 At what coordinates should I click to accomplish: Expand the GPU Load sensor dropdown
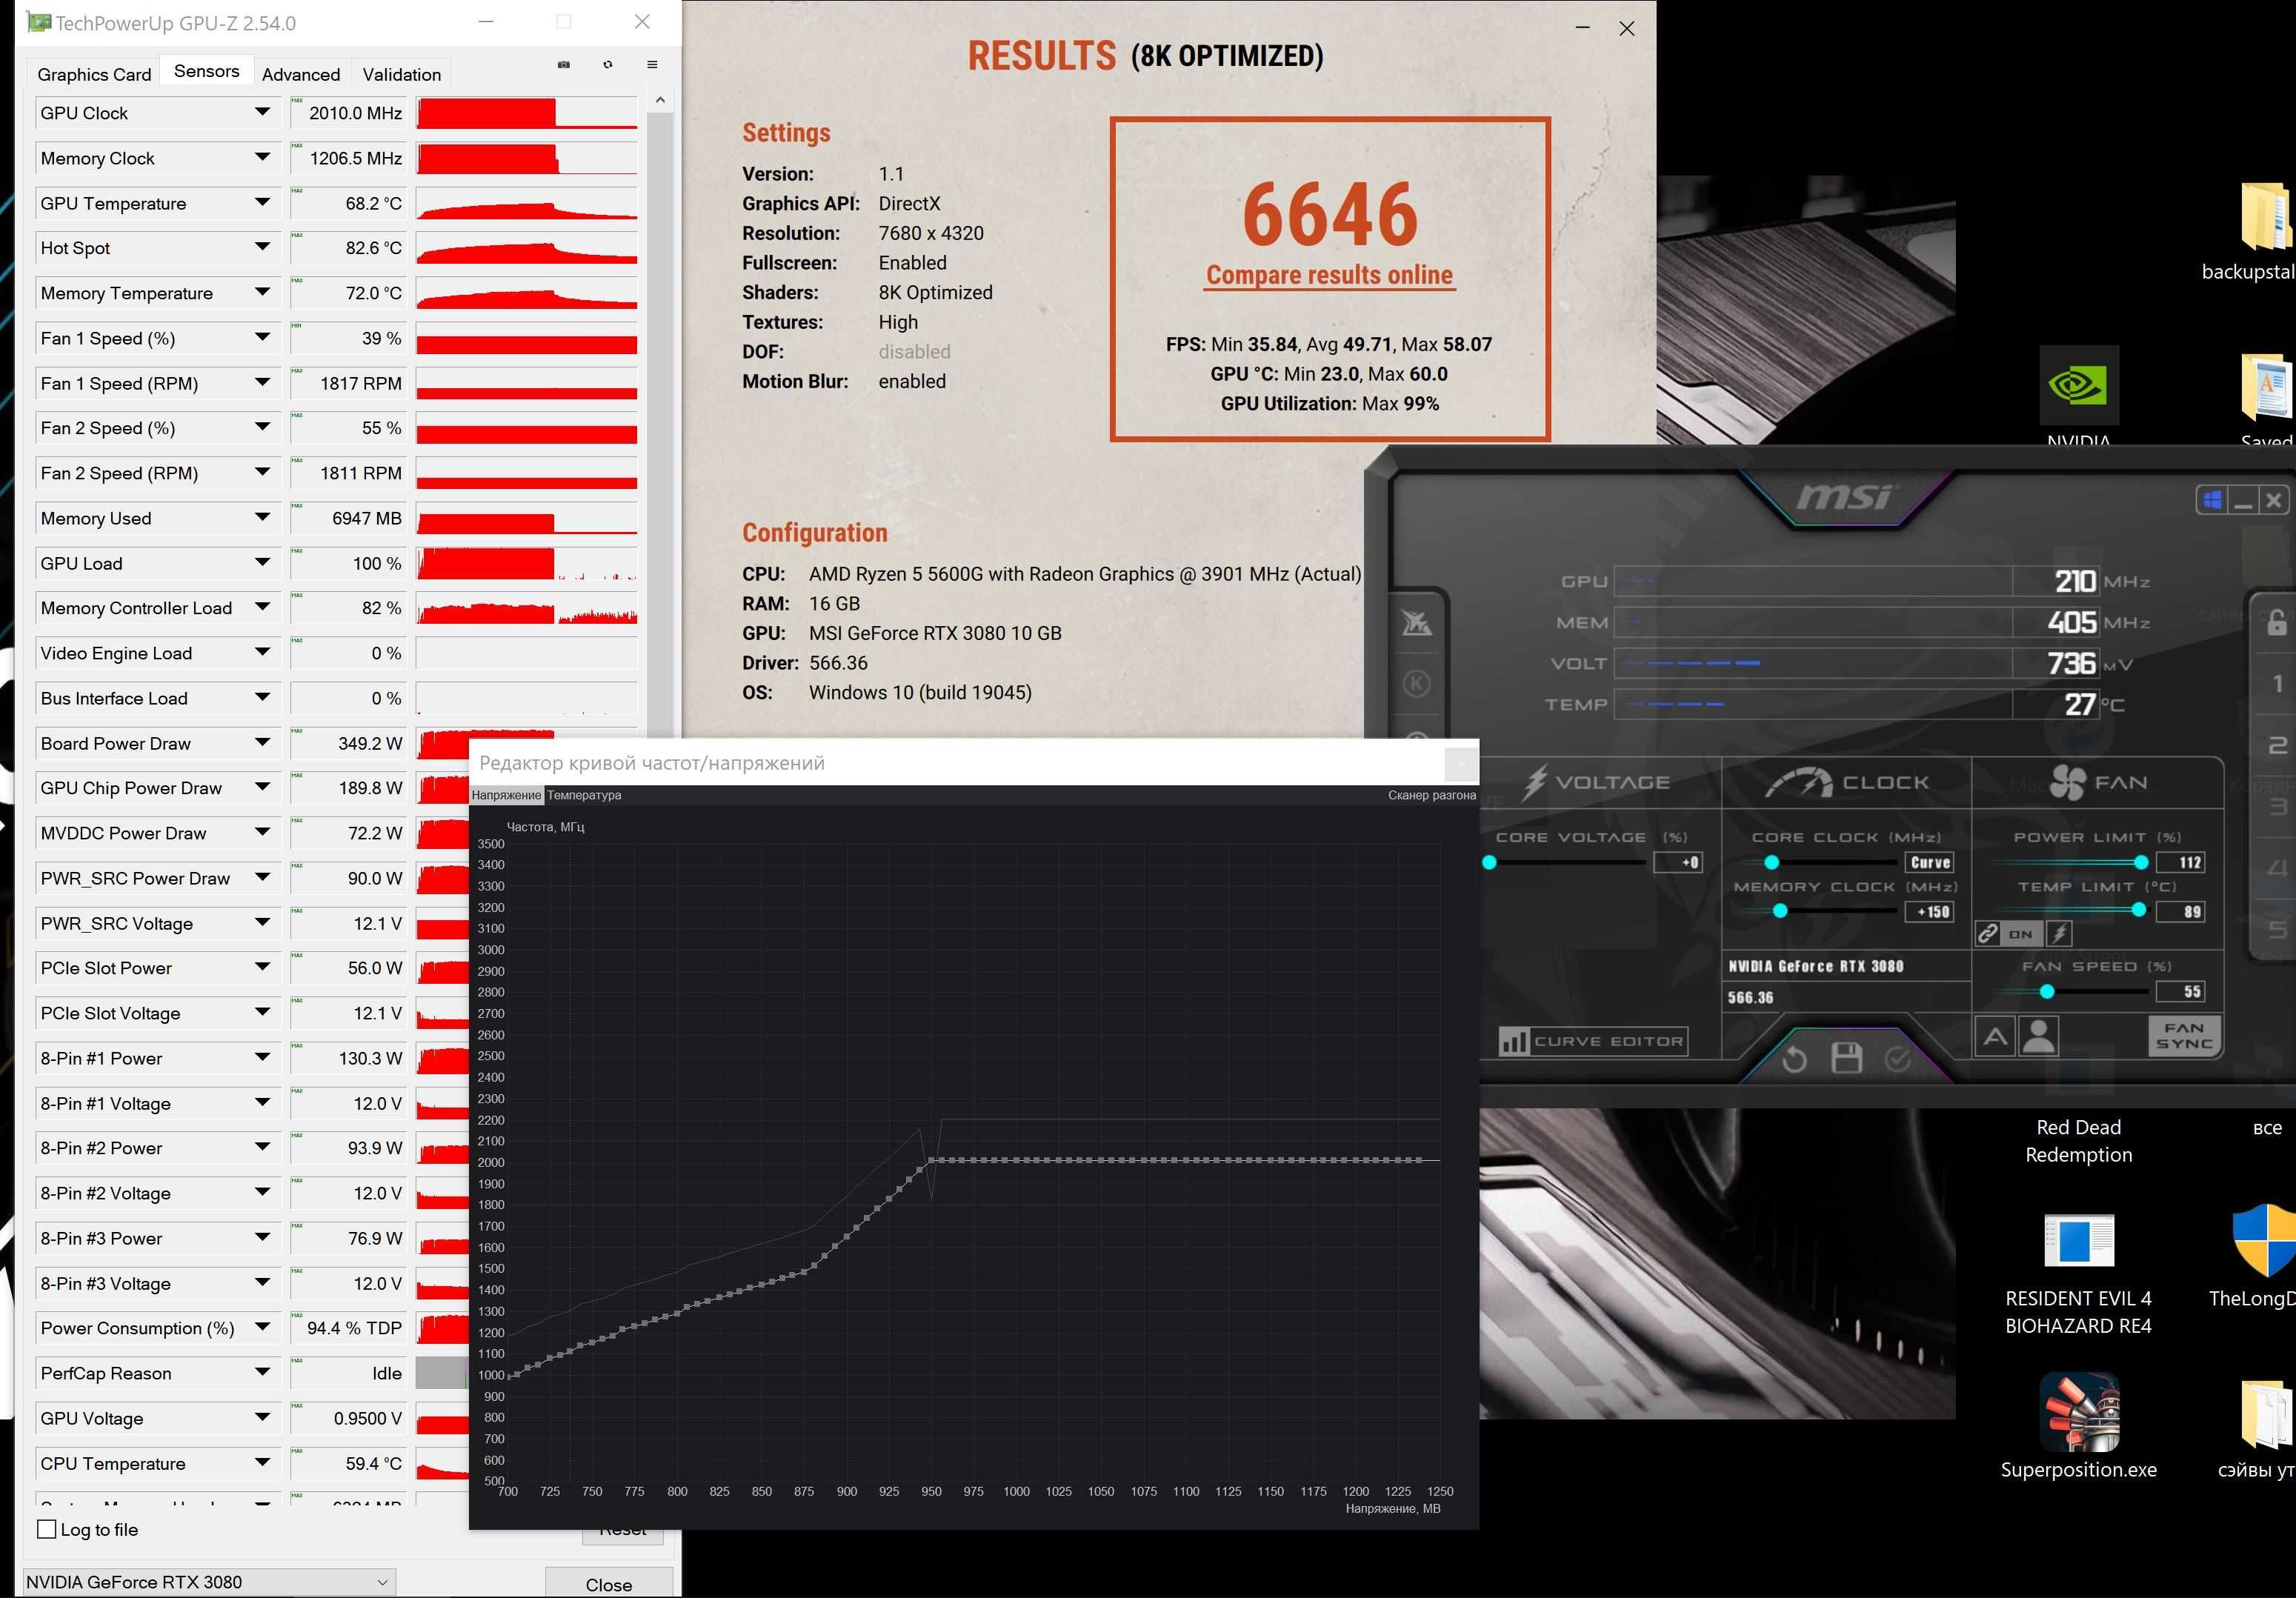(262, 562)
